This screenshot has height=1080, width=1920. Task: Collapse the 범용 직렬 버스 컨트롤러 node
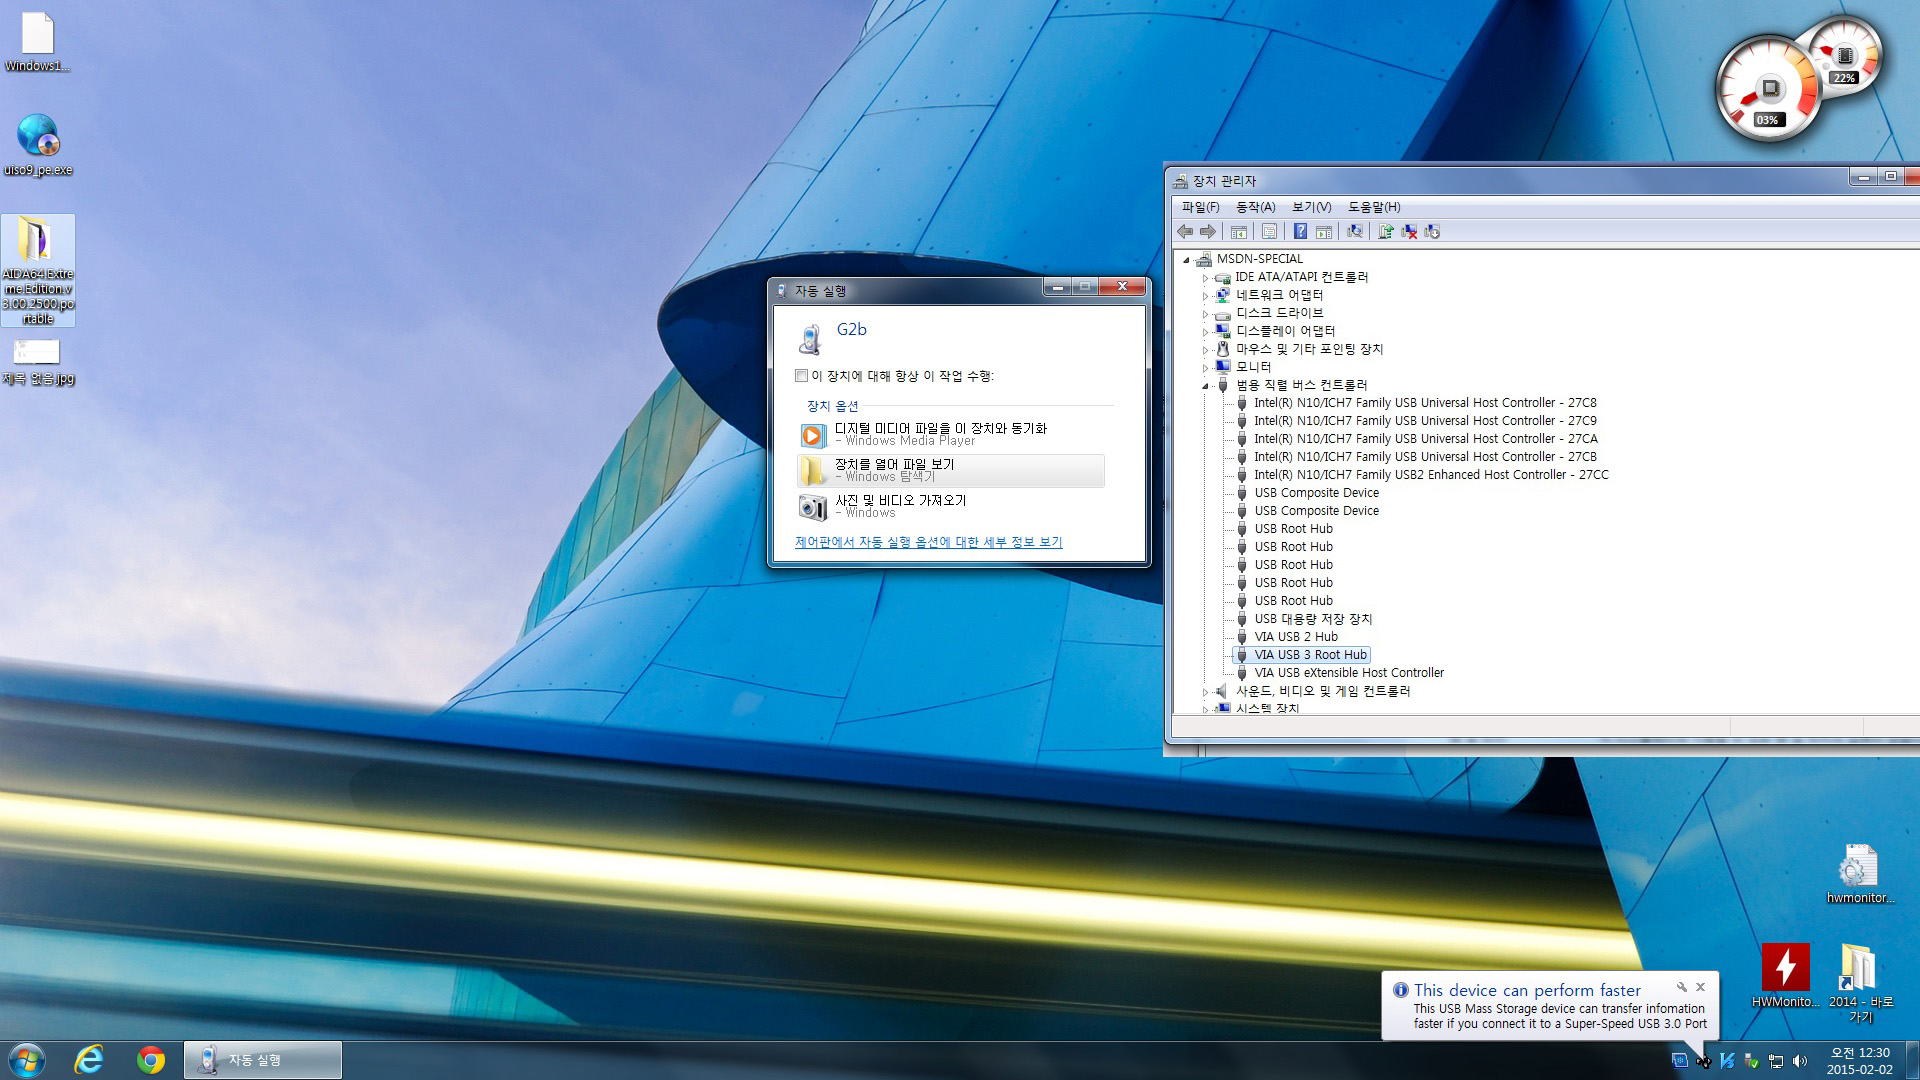[1205, 386]
